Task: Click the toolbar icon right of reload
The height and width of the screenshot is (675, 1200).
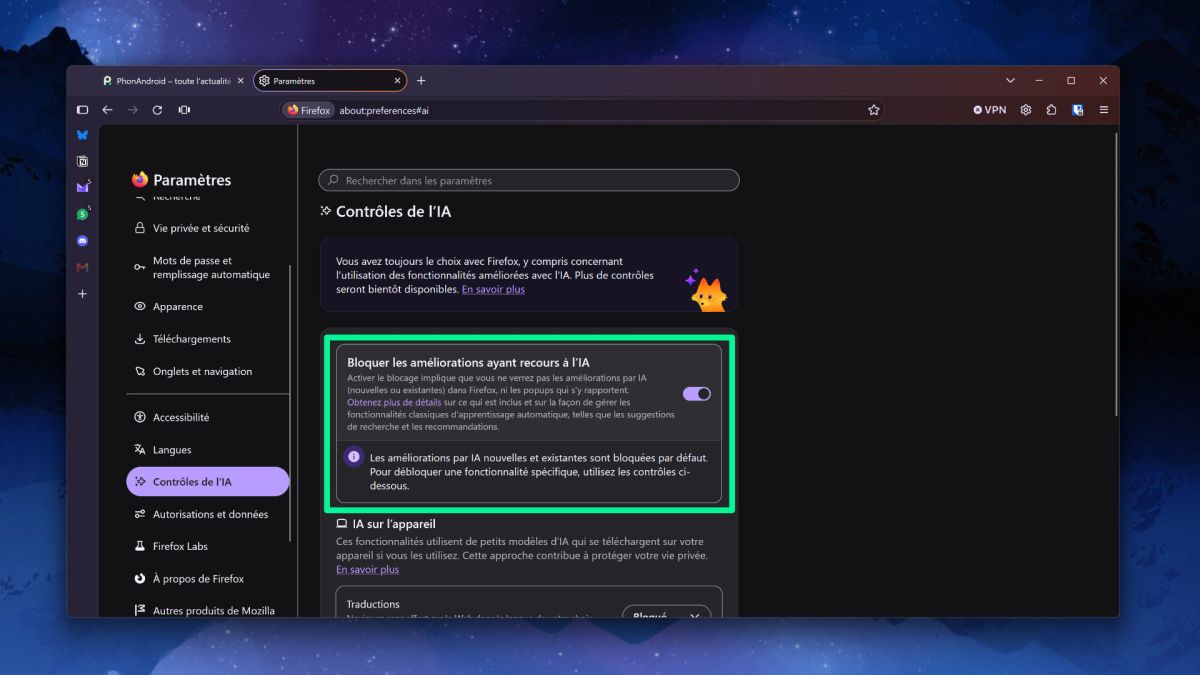Action: click(184, 110)
